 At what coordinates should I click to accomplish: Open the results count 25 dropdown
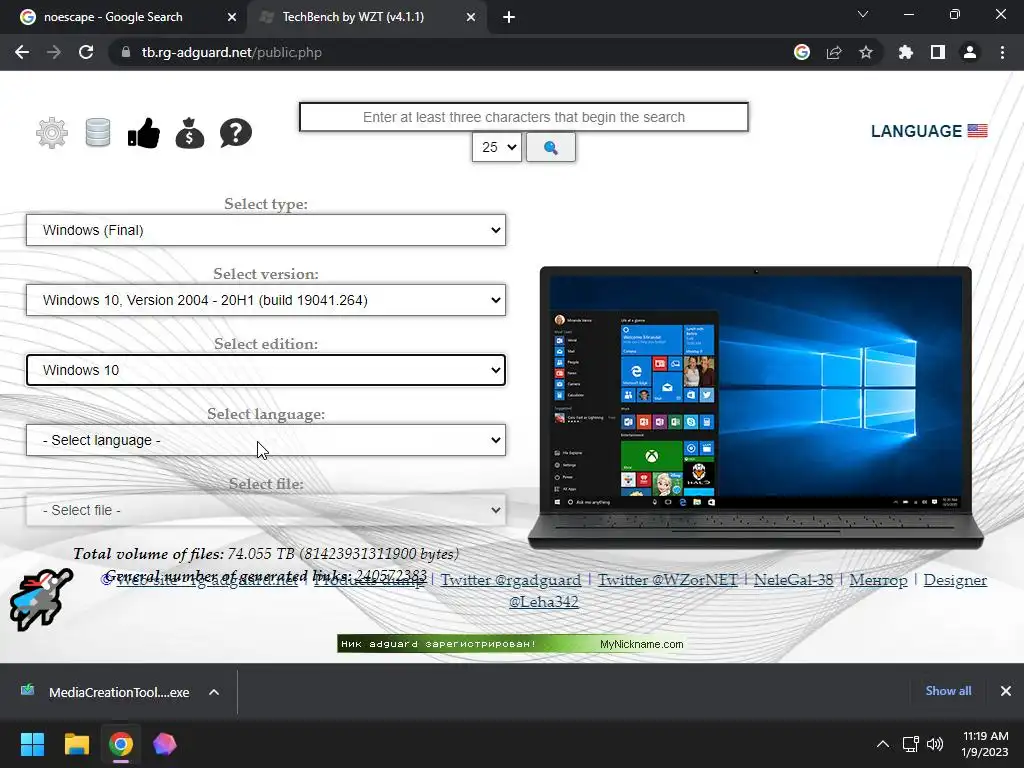(x=496, y=148)
